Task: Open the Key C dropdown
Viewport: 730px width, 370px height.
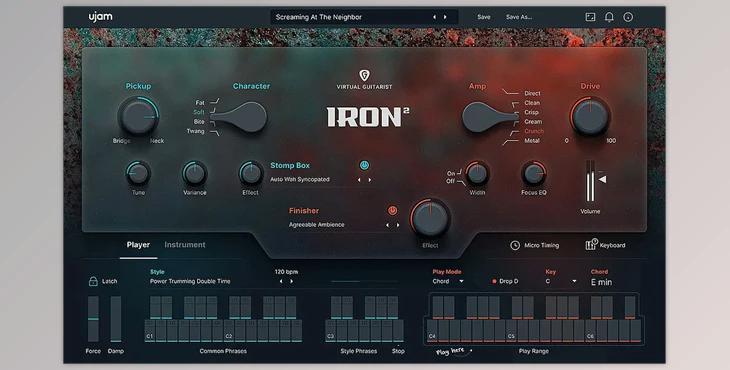Action: pyautogui.click(x=561, y=281)
